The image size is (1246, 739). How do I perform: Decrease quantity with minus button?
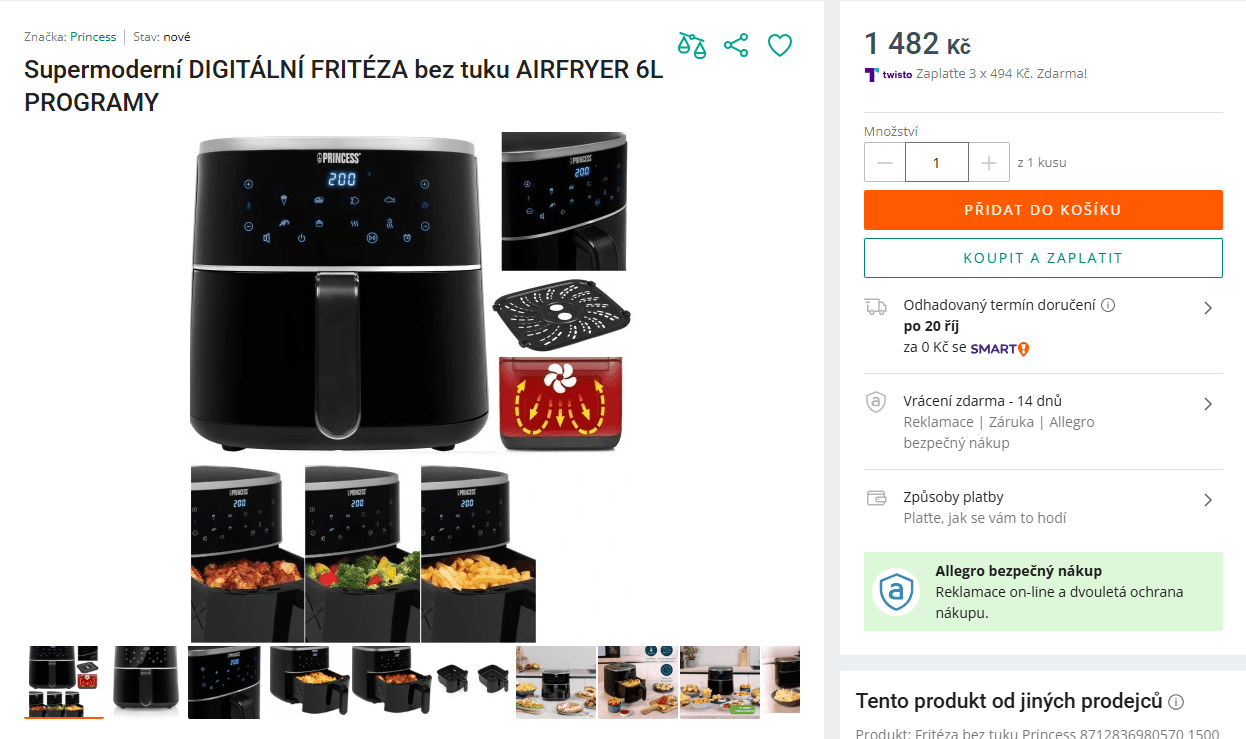tap(885, 162)
